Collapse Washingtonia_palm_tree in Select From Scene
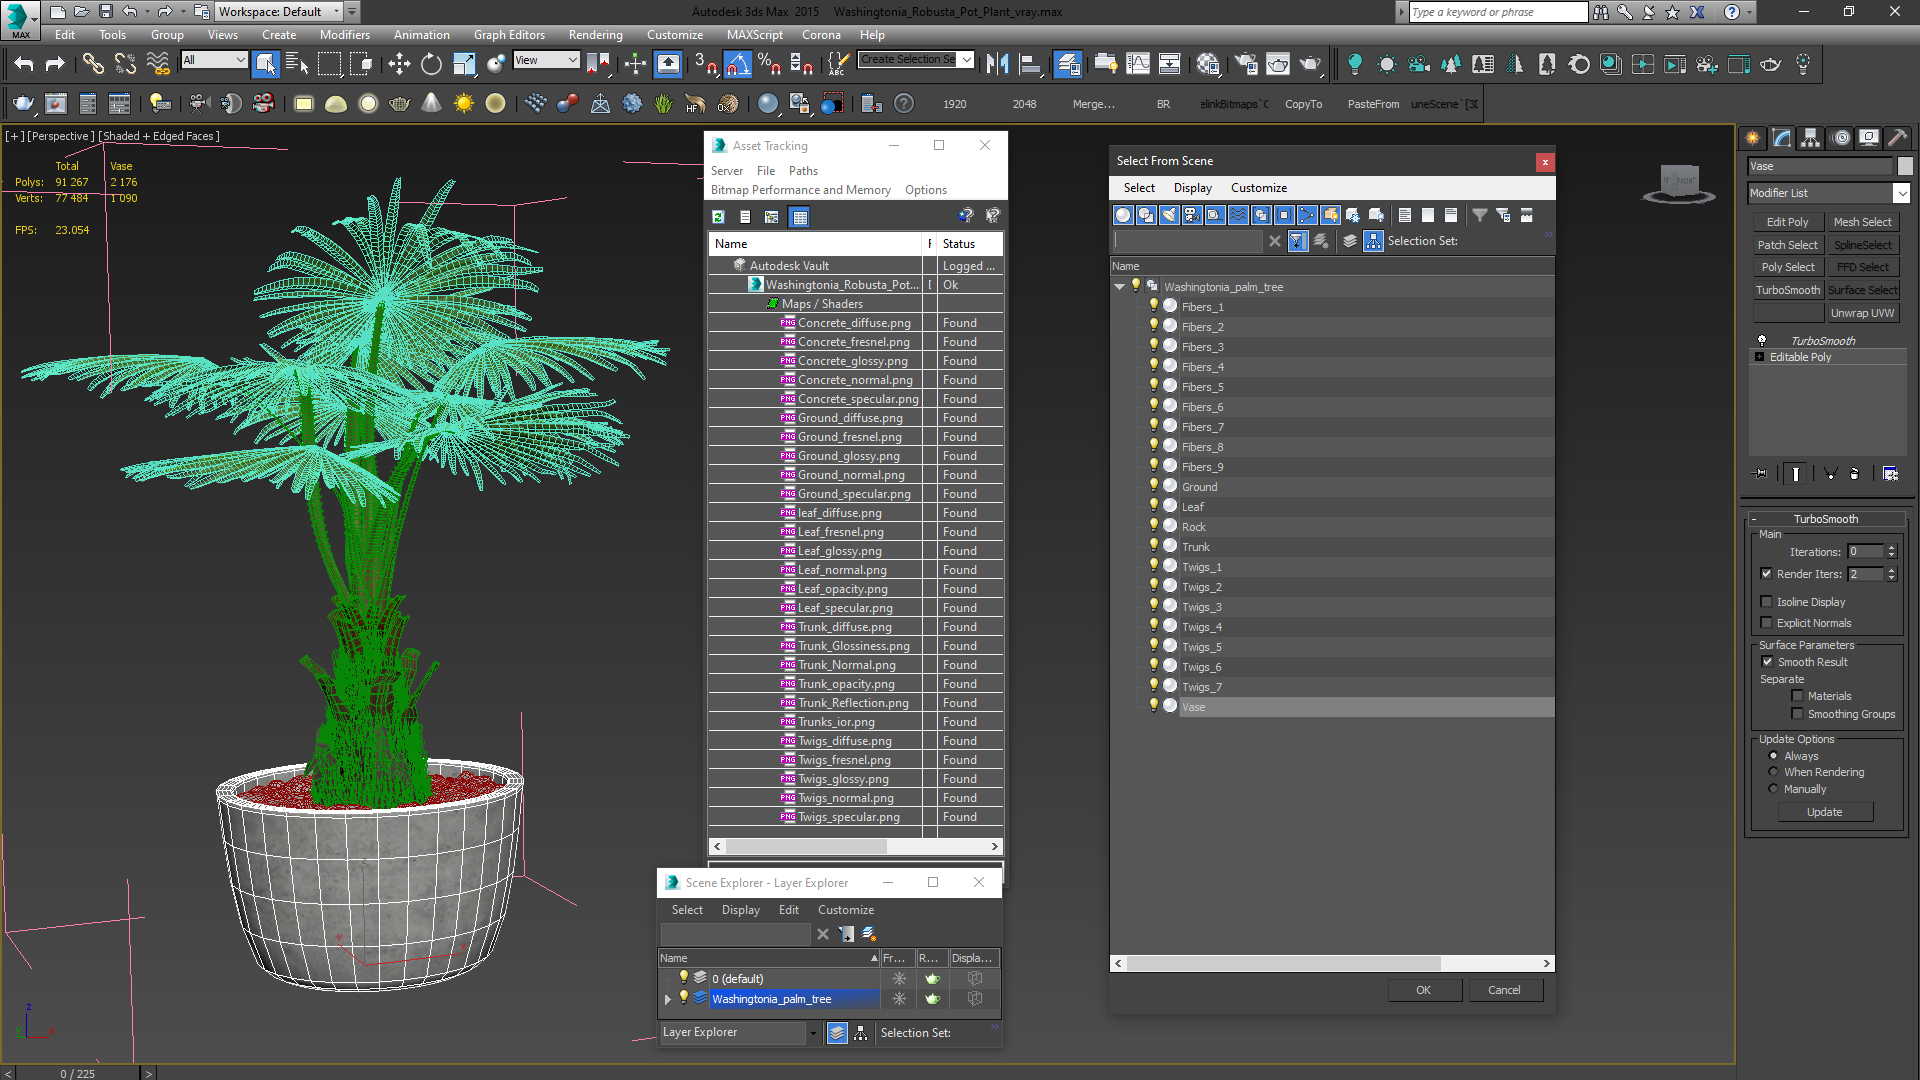Image resolution: width=1920 pixels, height=1080 pixels. coord(1119,287)
